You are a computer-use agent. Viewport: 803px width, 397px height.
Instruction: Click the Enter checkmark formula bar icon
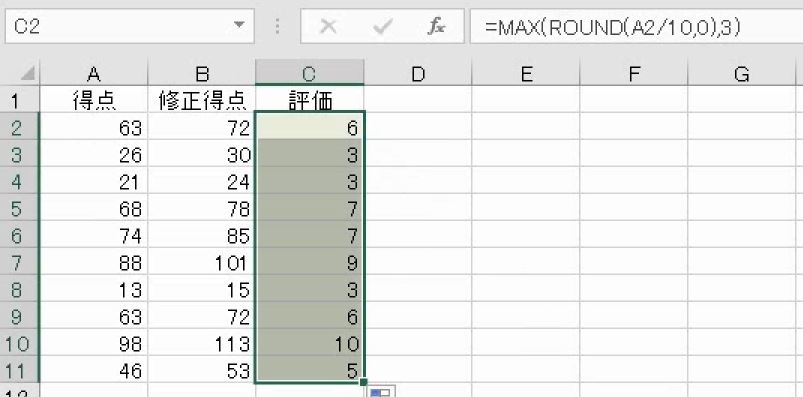click(382, 26)
